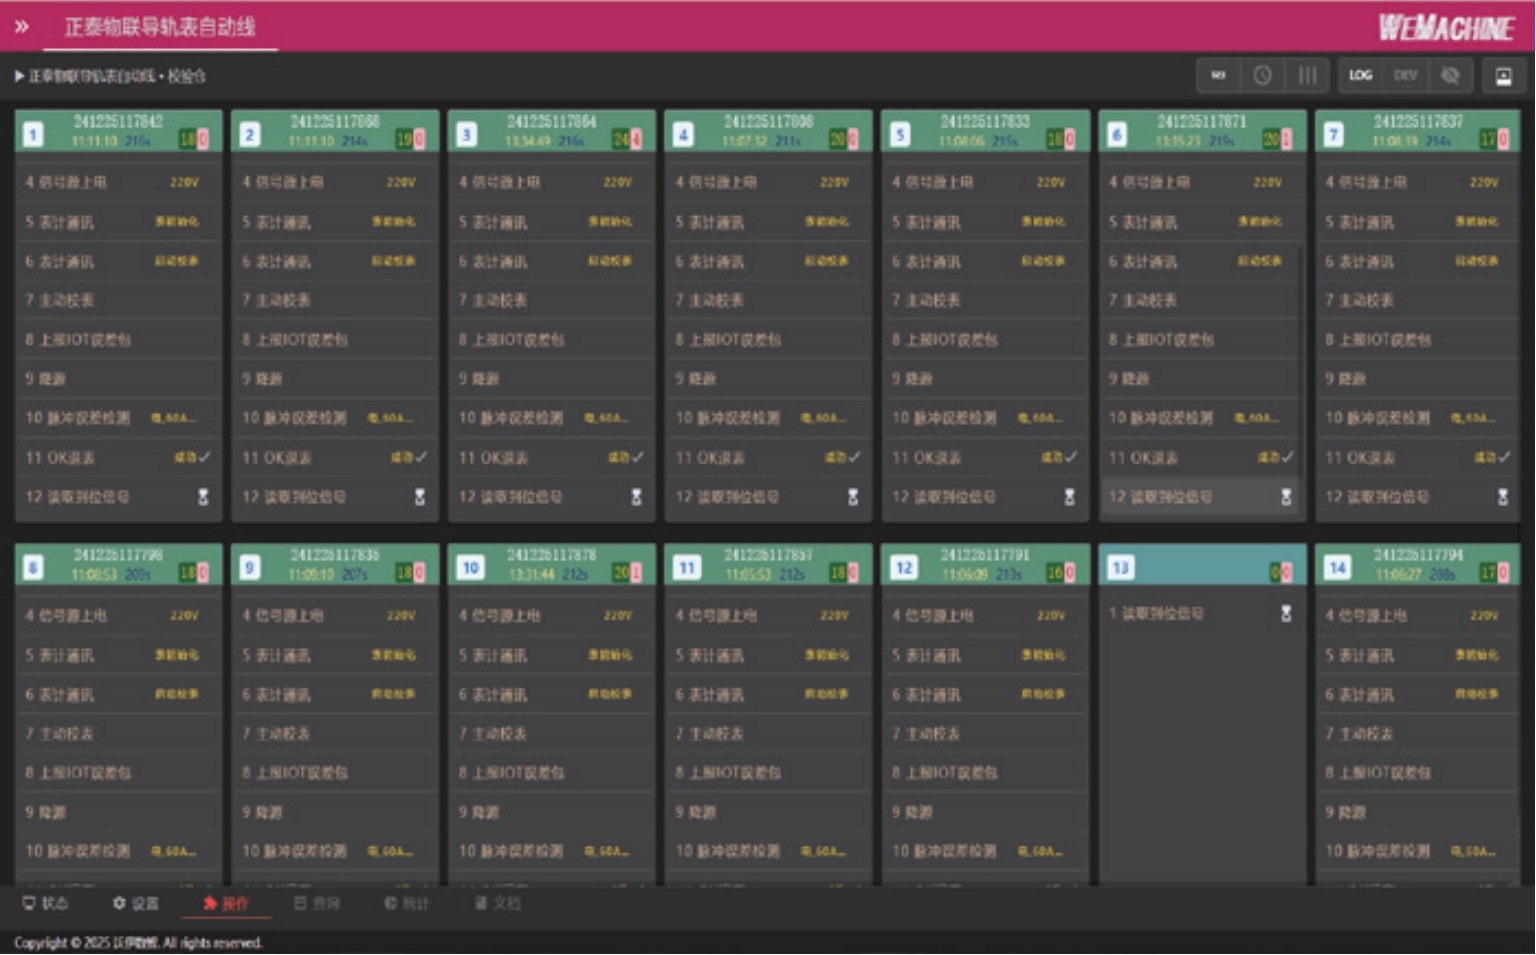Click station 3 header 241225117864

pyautogui.click(x=551, y=122)
